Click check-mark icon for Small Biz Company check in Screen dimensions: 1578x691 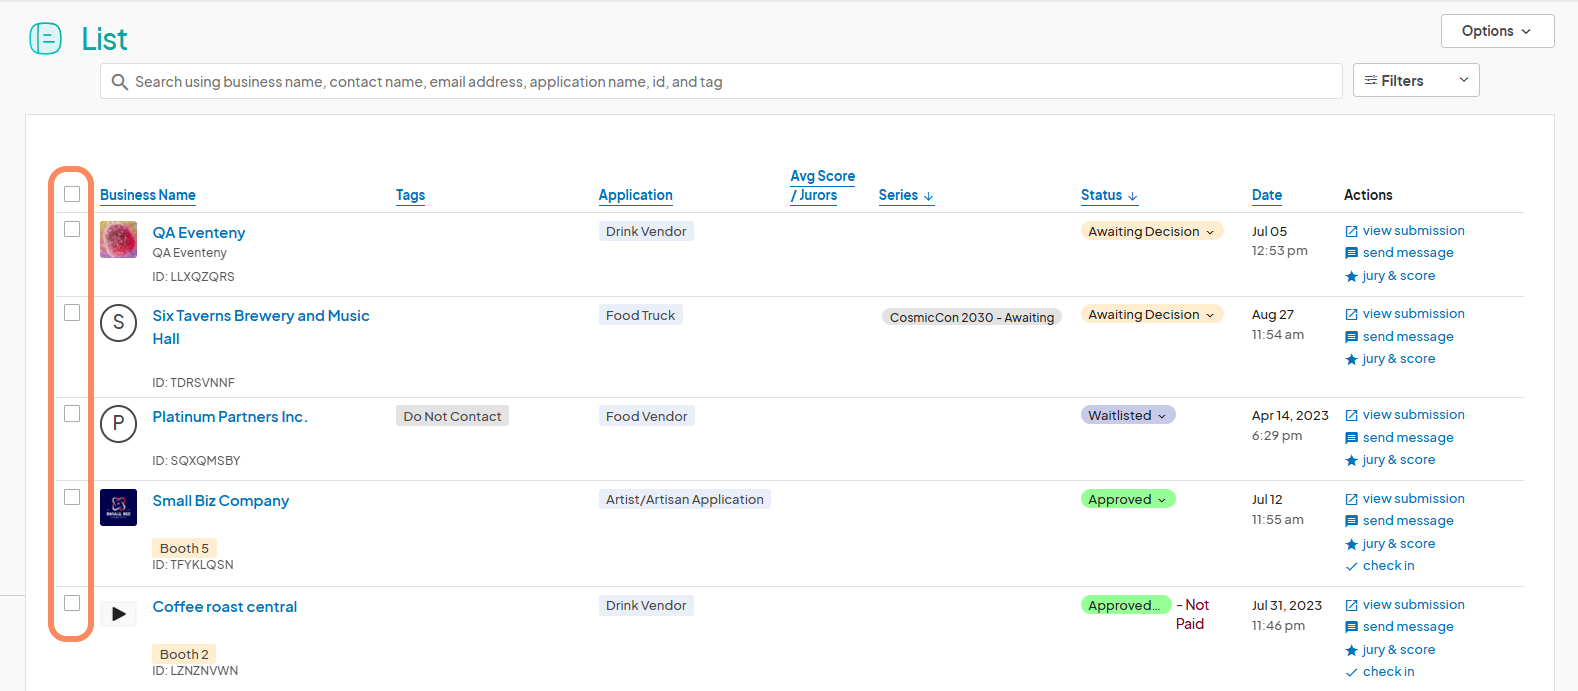[x=1352, y=567]
